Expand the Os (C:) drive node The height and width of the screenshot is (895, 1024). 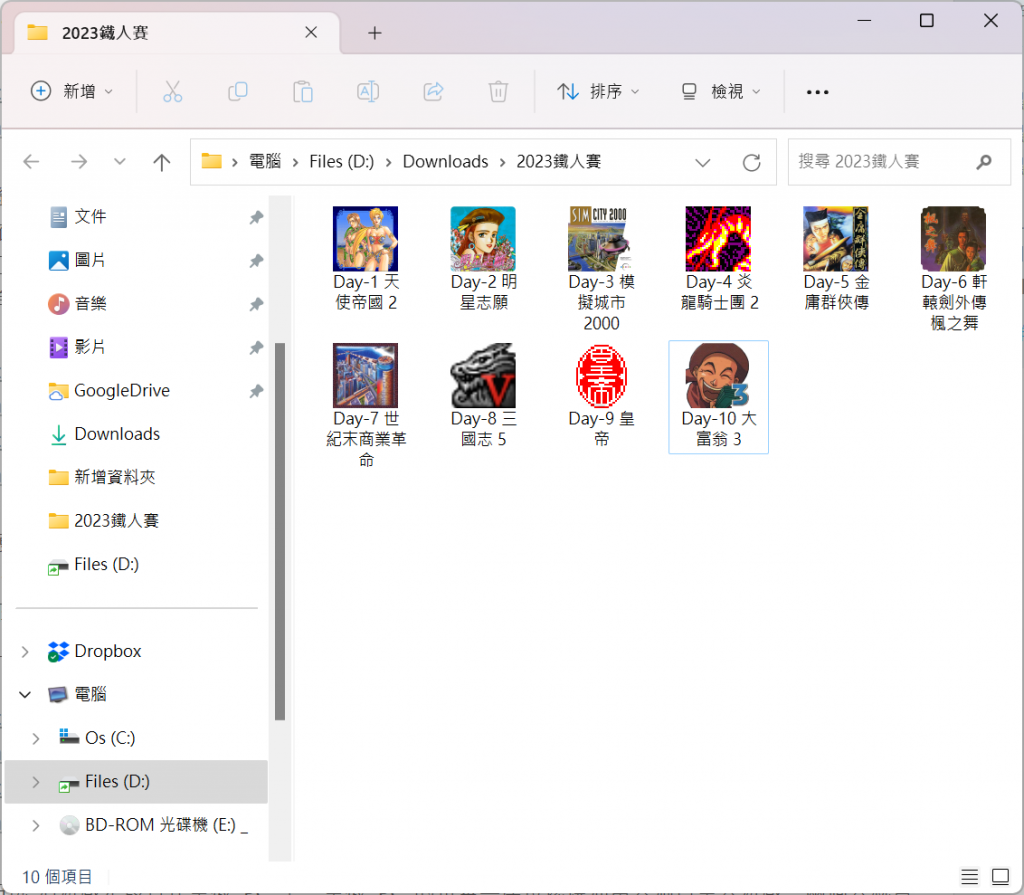36,738
